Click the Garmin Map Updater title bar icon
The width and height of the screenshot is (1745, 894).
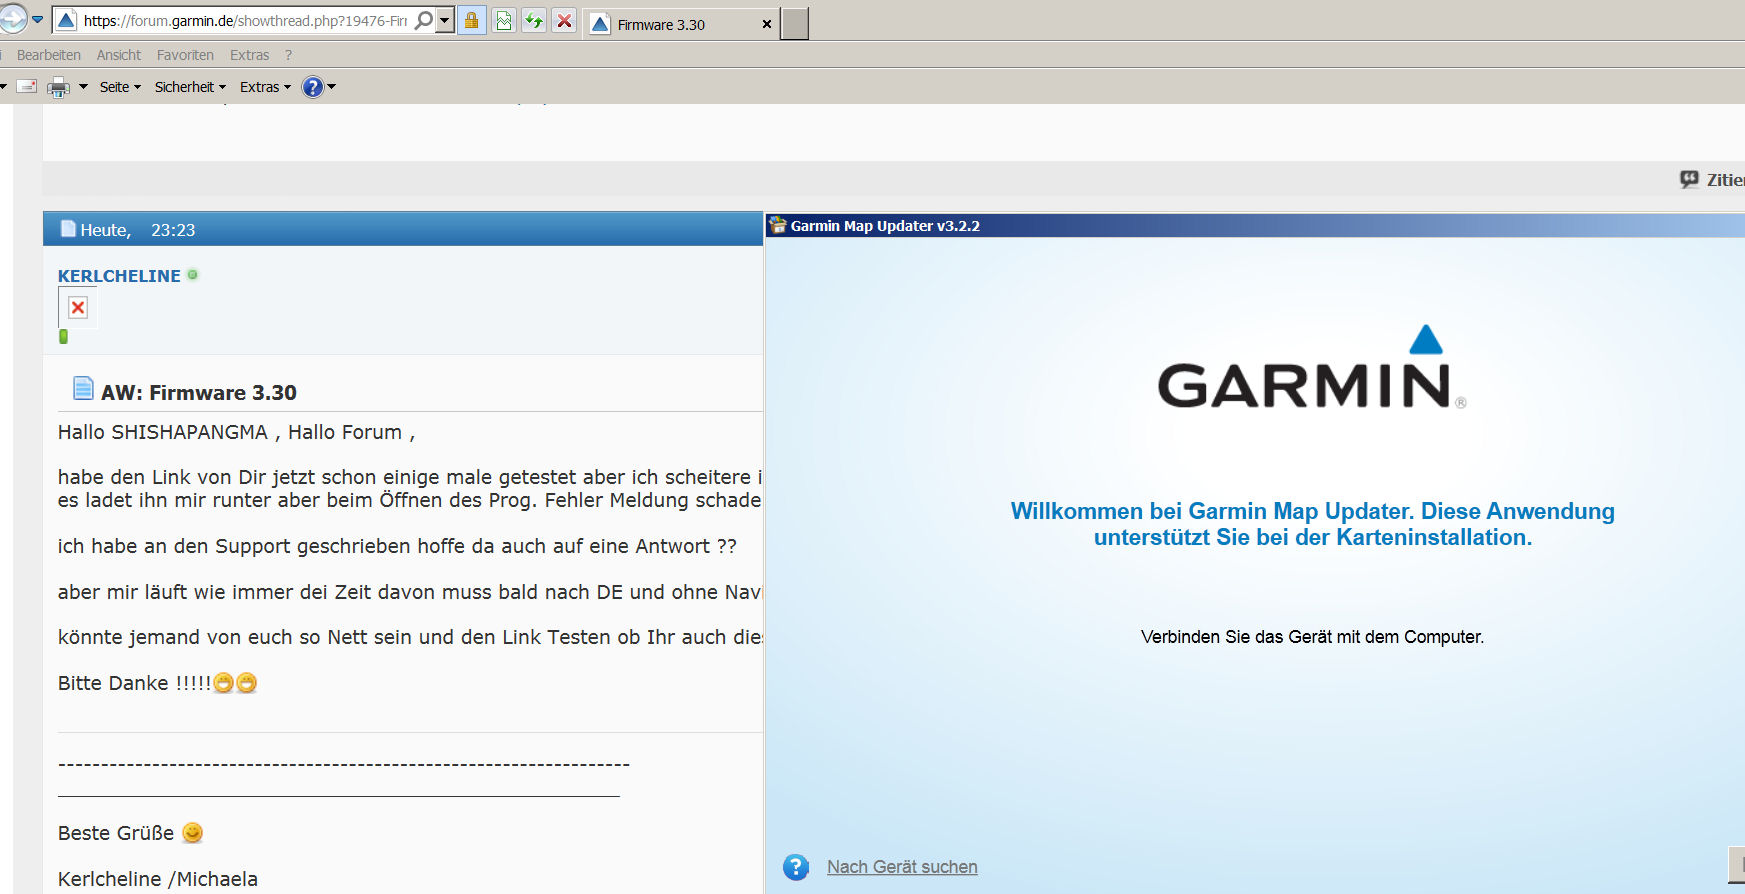[x=778, y=225]
